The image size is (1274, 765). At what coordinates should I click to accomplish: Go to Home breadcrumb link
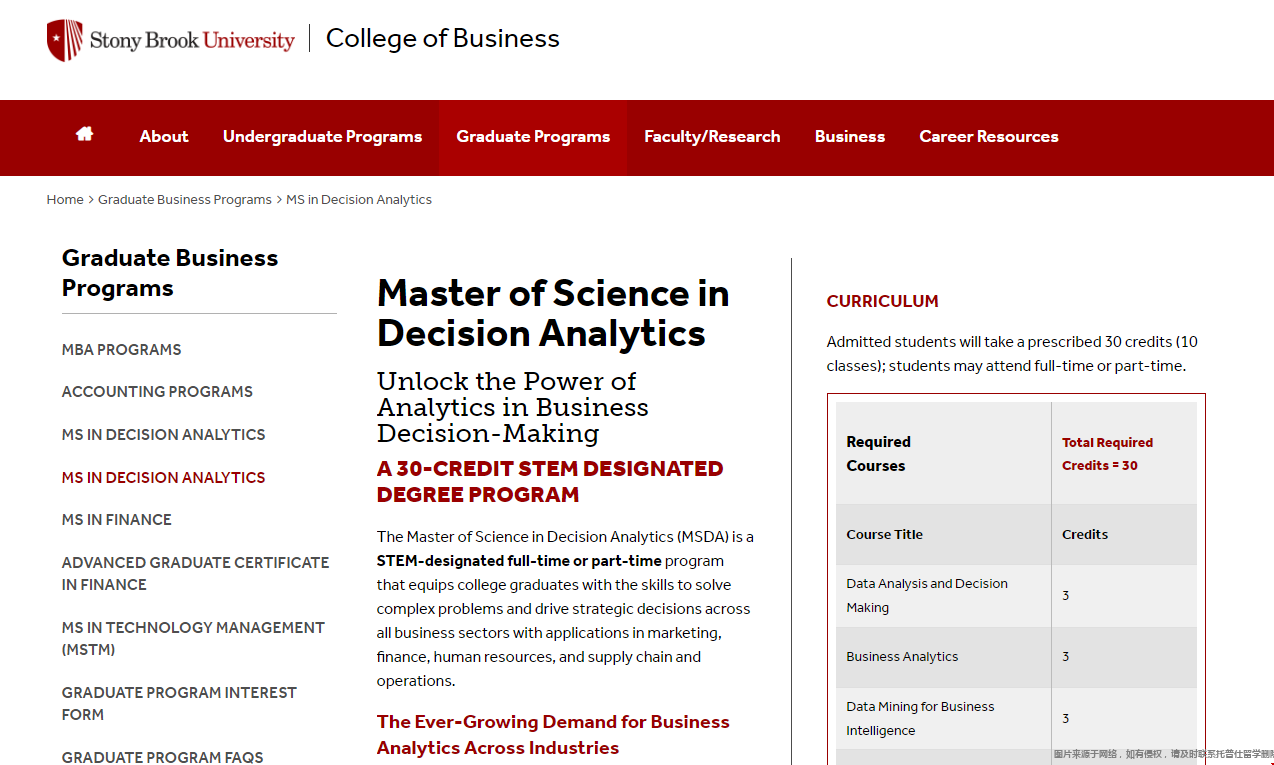click(x=65, y=200)
